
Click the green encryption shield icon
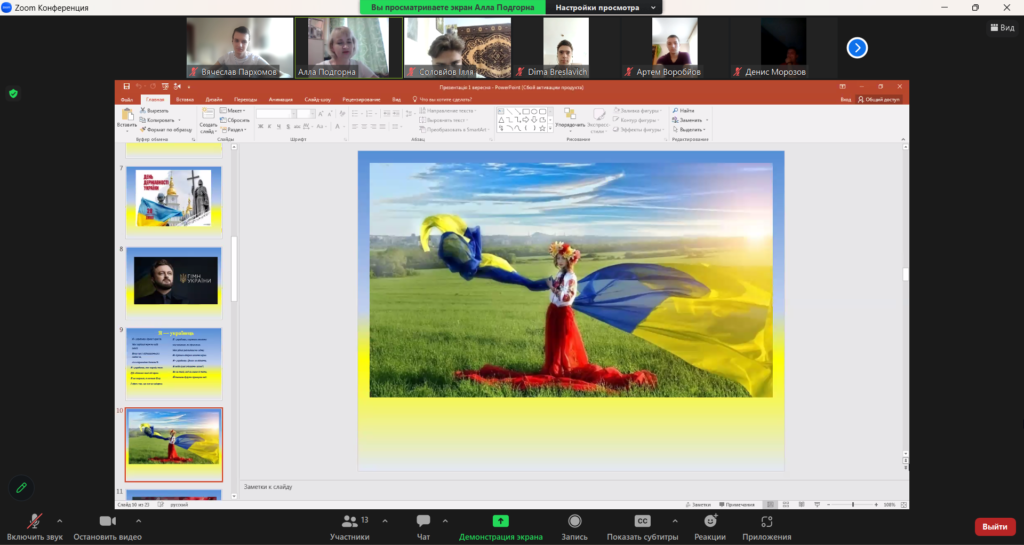13,93
